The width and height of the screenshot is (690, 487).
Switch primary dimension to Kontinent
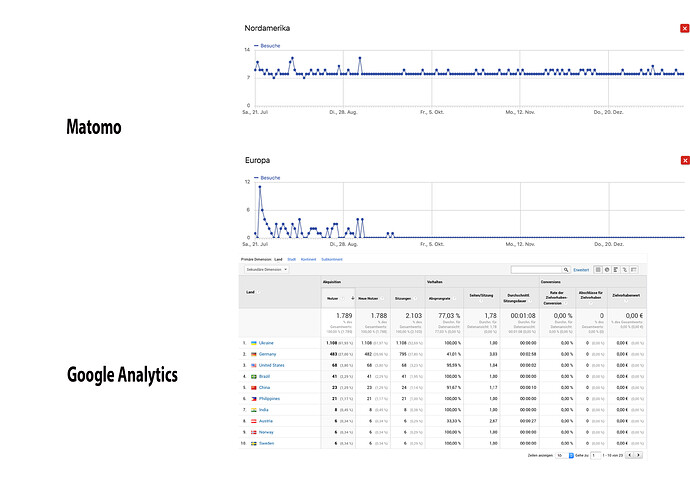[x=308, y=260]
